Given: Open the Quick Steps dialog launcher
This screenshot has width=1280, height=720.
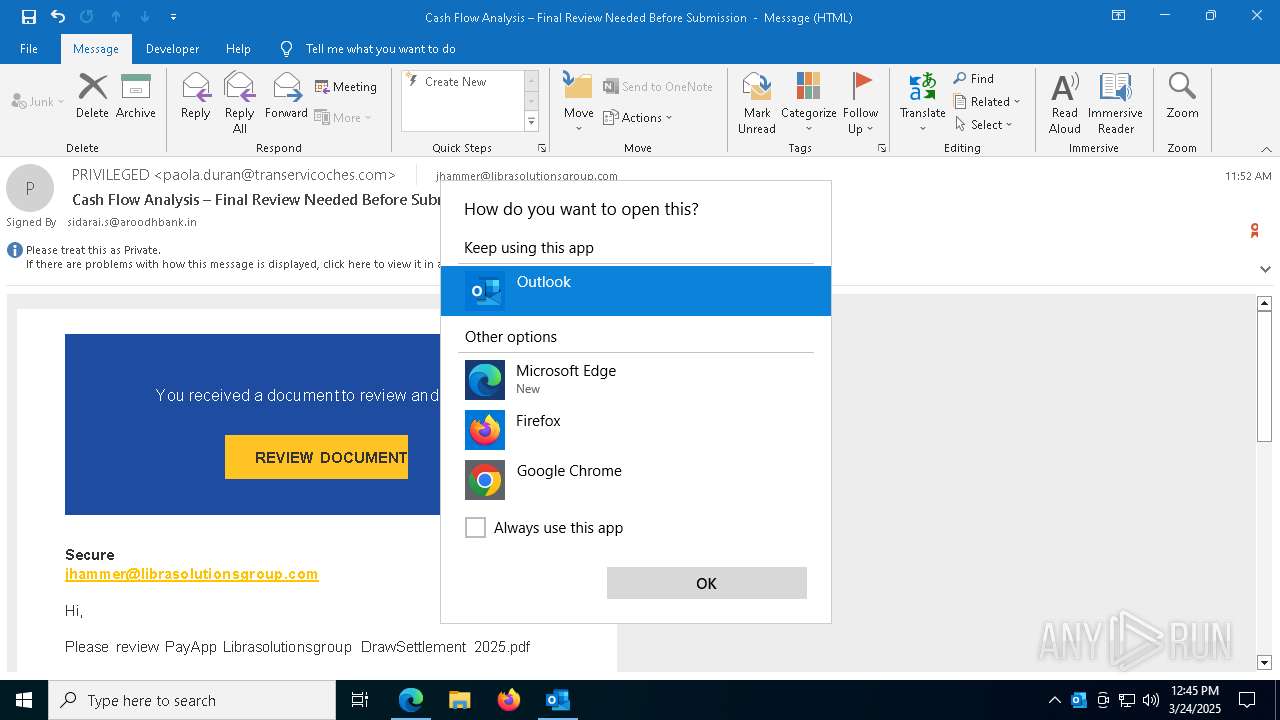Looking at the screenshot, I should click(x=542, y=148).
